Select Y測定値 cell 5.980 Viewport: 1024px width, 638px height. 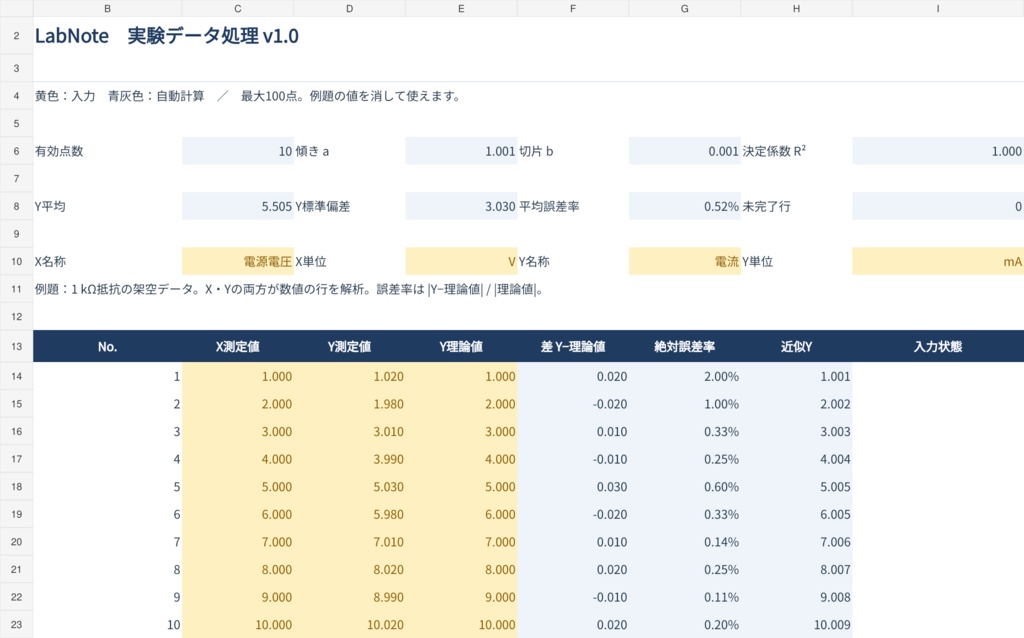click(349, 514)
